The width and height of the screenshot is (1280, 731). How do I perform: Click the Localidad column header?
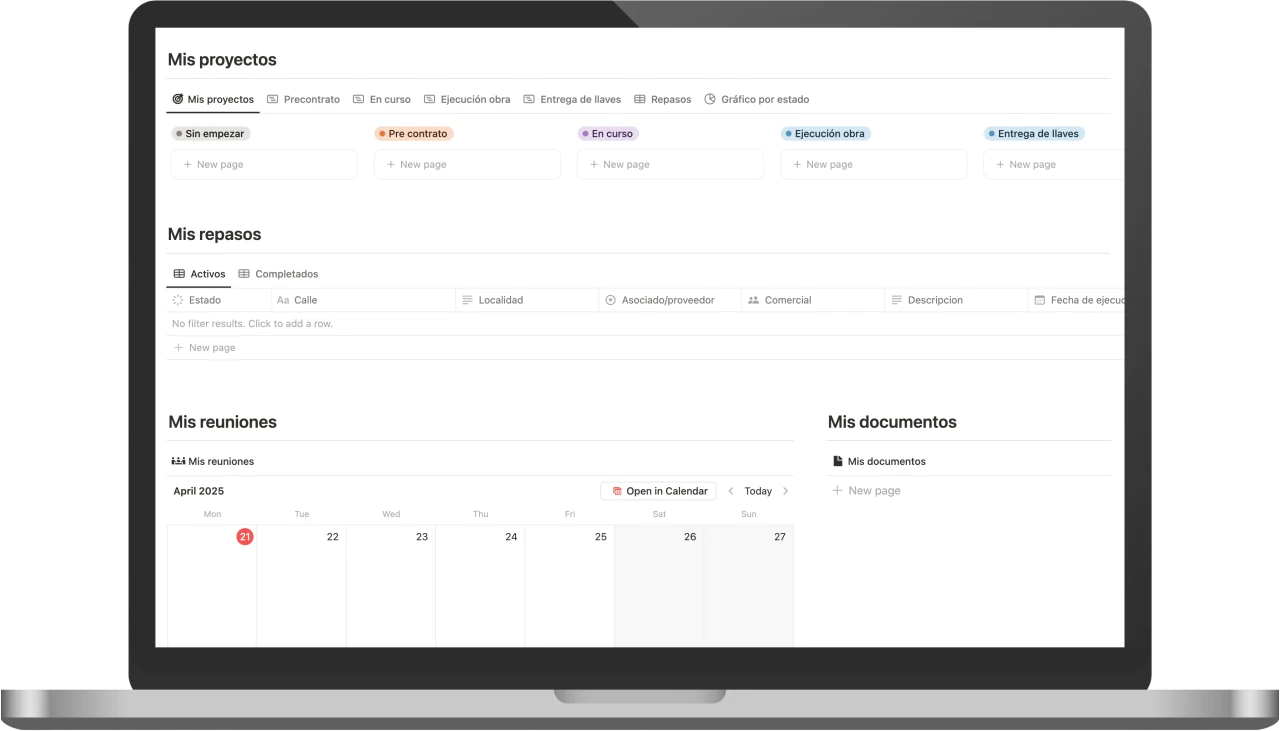point(526,300)
